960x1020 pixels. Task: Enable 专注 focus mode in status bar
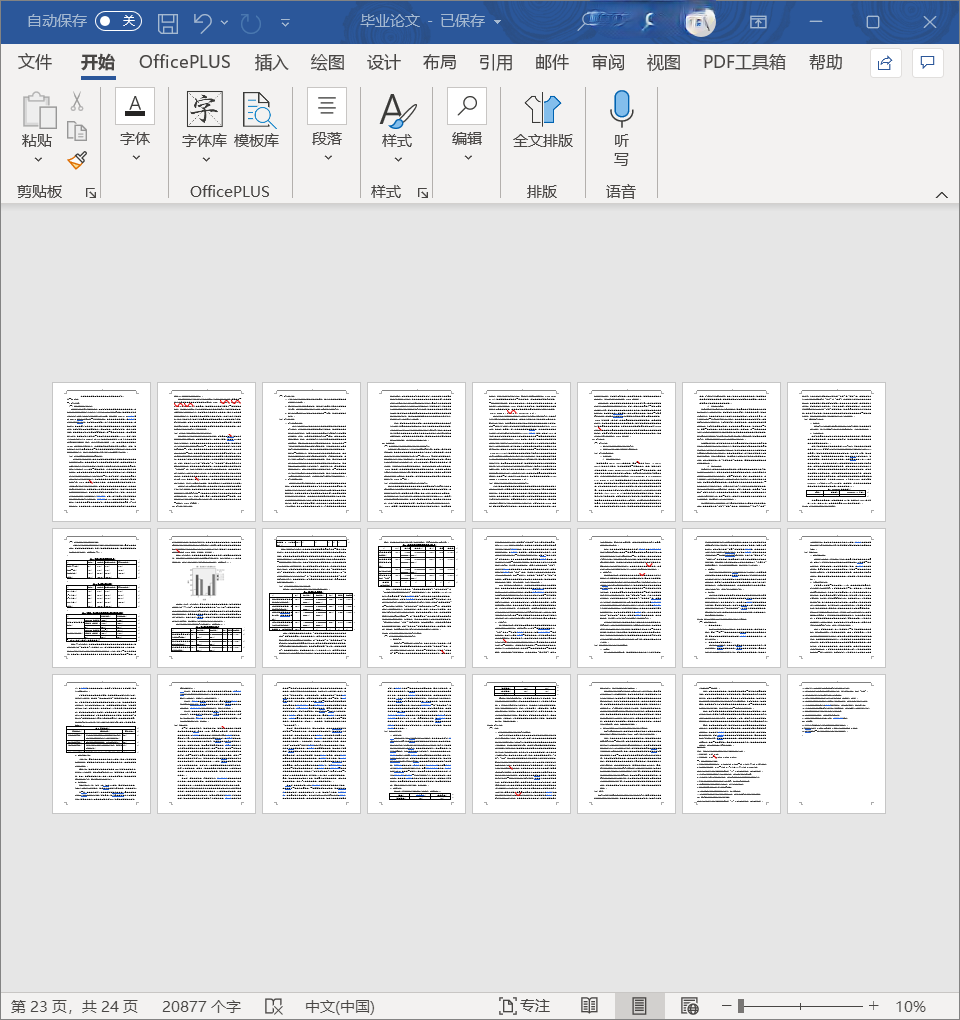(525, 1006)
